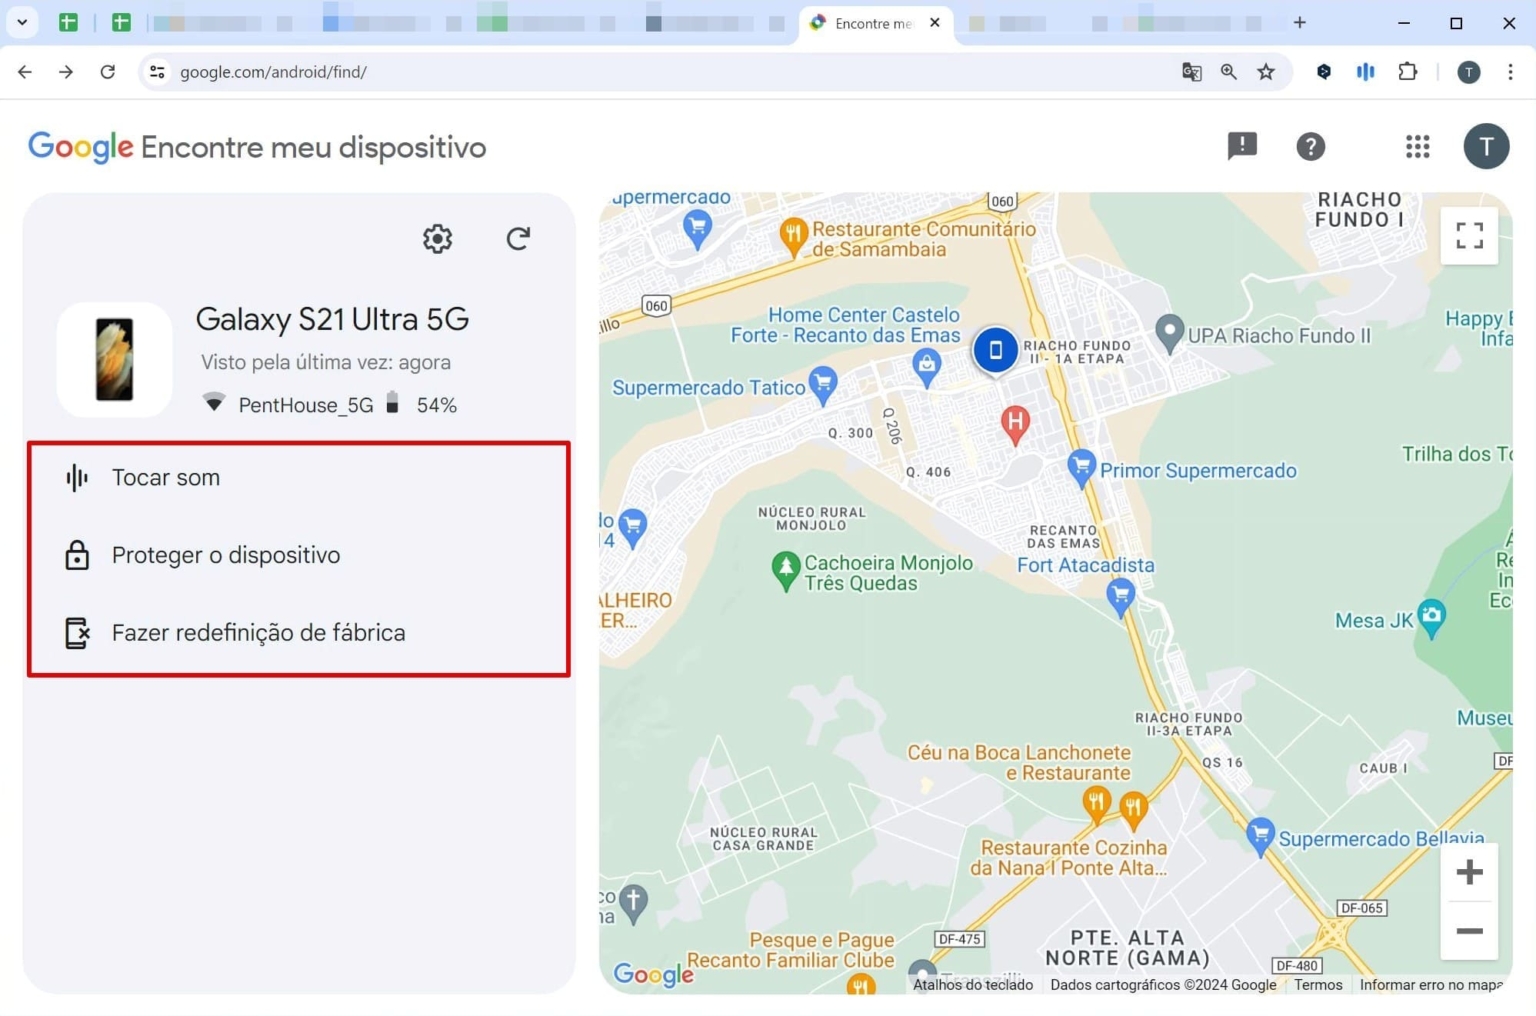Screen dimensions: 1536x1016
Task: Zoom in using the map plus control
Action: (x=1469, y=871)
